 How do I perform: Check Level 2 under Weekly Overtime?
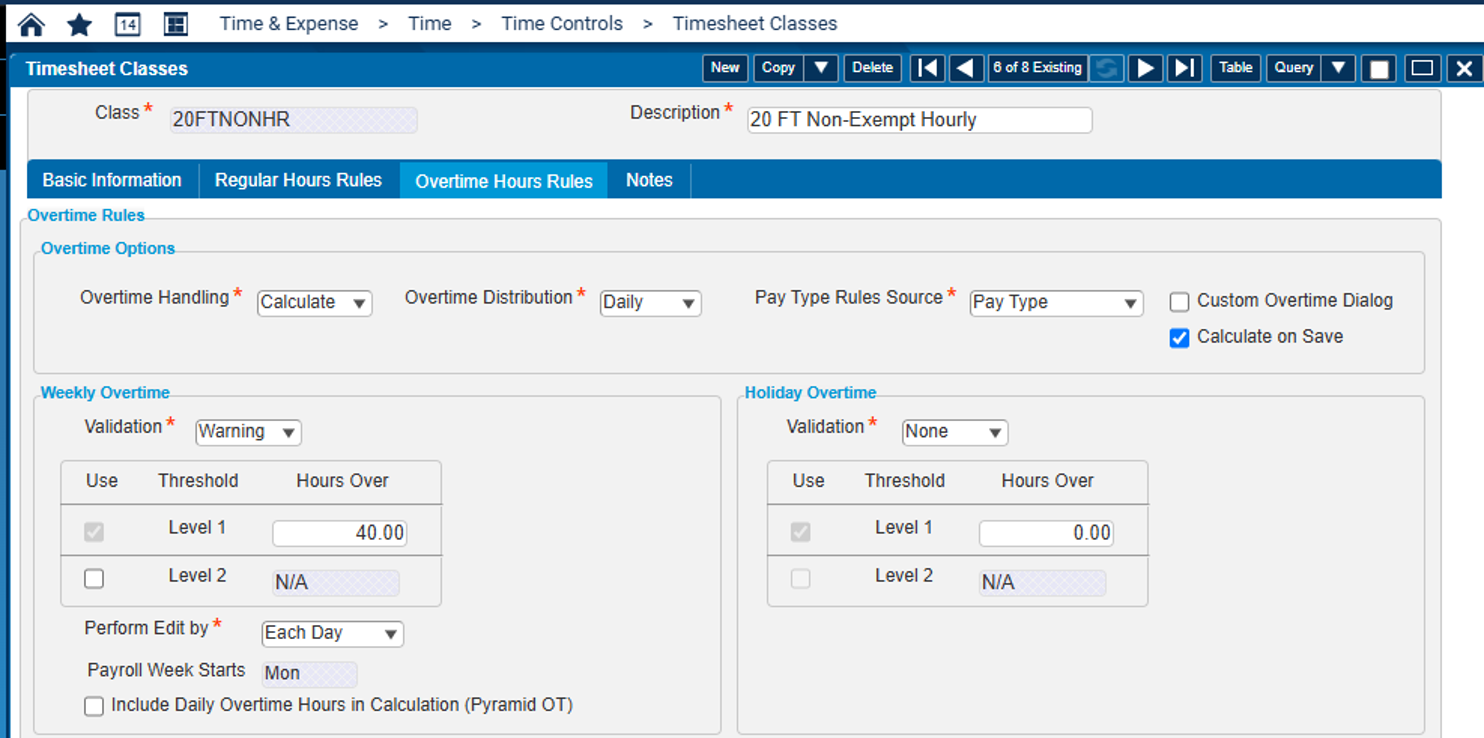(93, 578)
